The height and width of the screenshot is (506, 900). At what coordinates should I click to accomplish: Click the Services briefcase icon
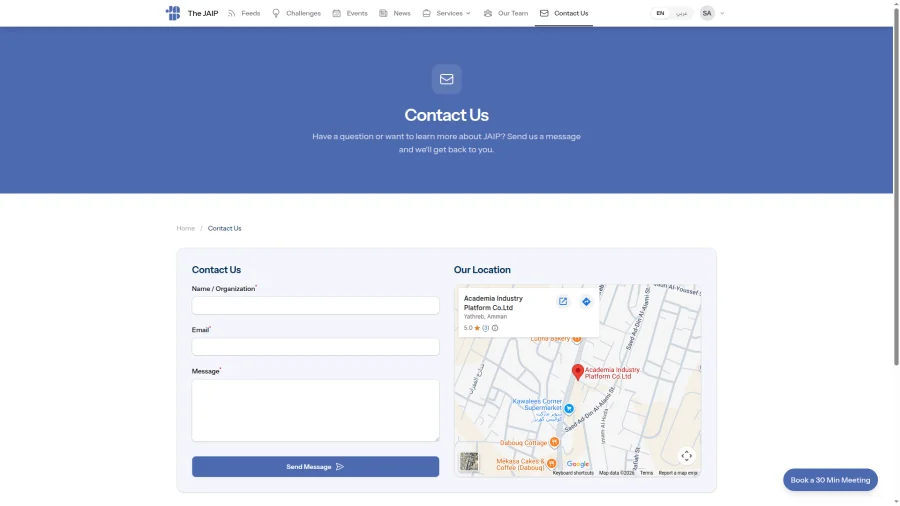pos(426,13)
